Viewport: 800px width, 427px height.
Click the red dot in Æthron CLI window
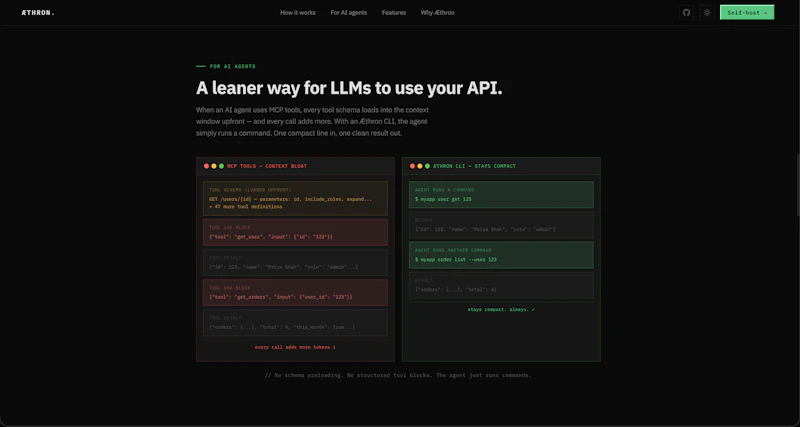(x=412, y=166)
